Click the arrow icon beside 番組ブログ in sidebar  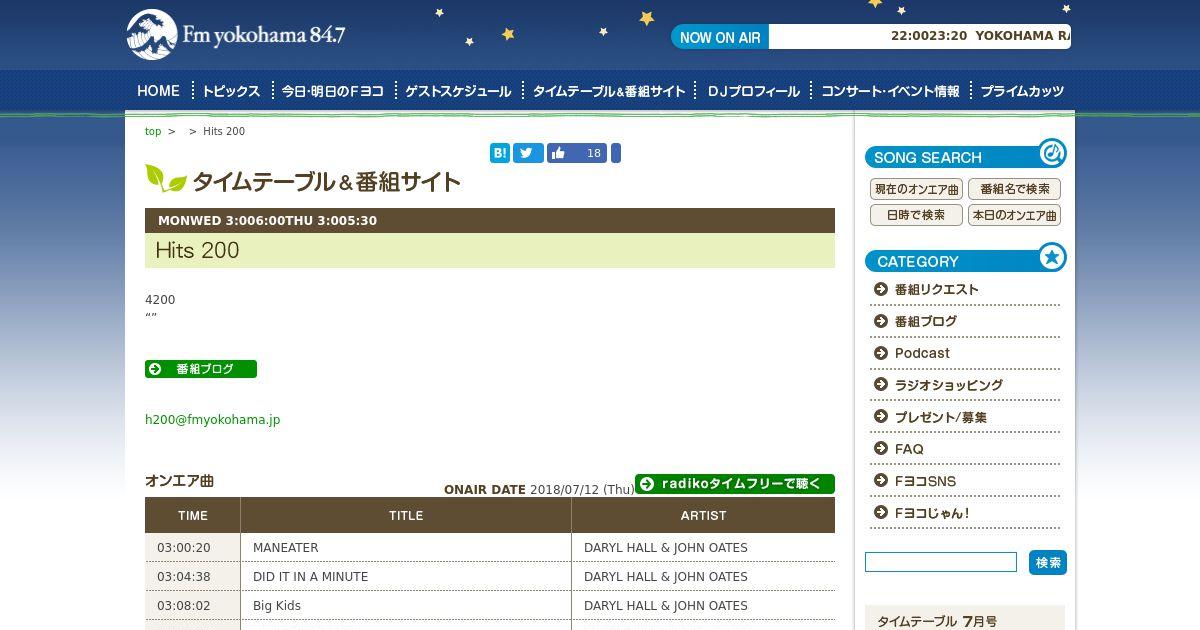point(881,321)
